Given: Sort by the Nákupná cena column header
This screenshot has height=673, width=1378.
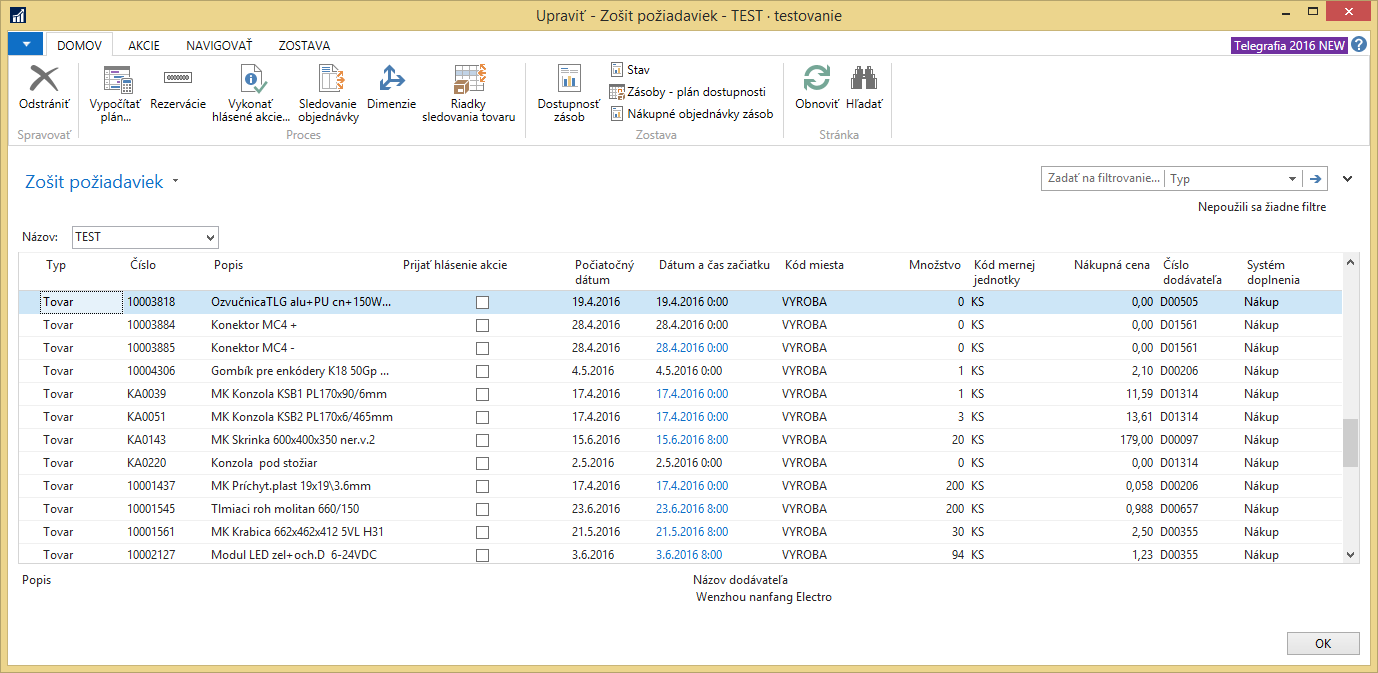Looking at the screenshot, I should point(1112,265).
